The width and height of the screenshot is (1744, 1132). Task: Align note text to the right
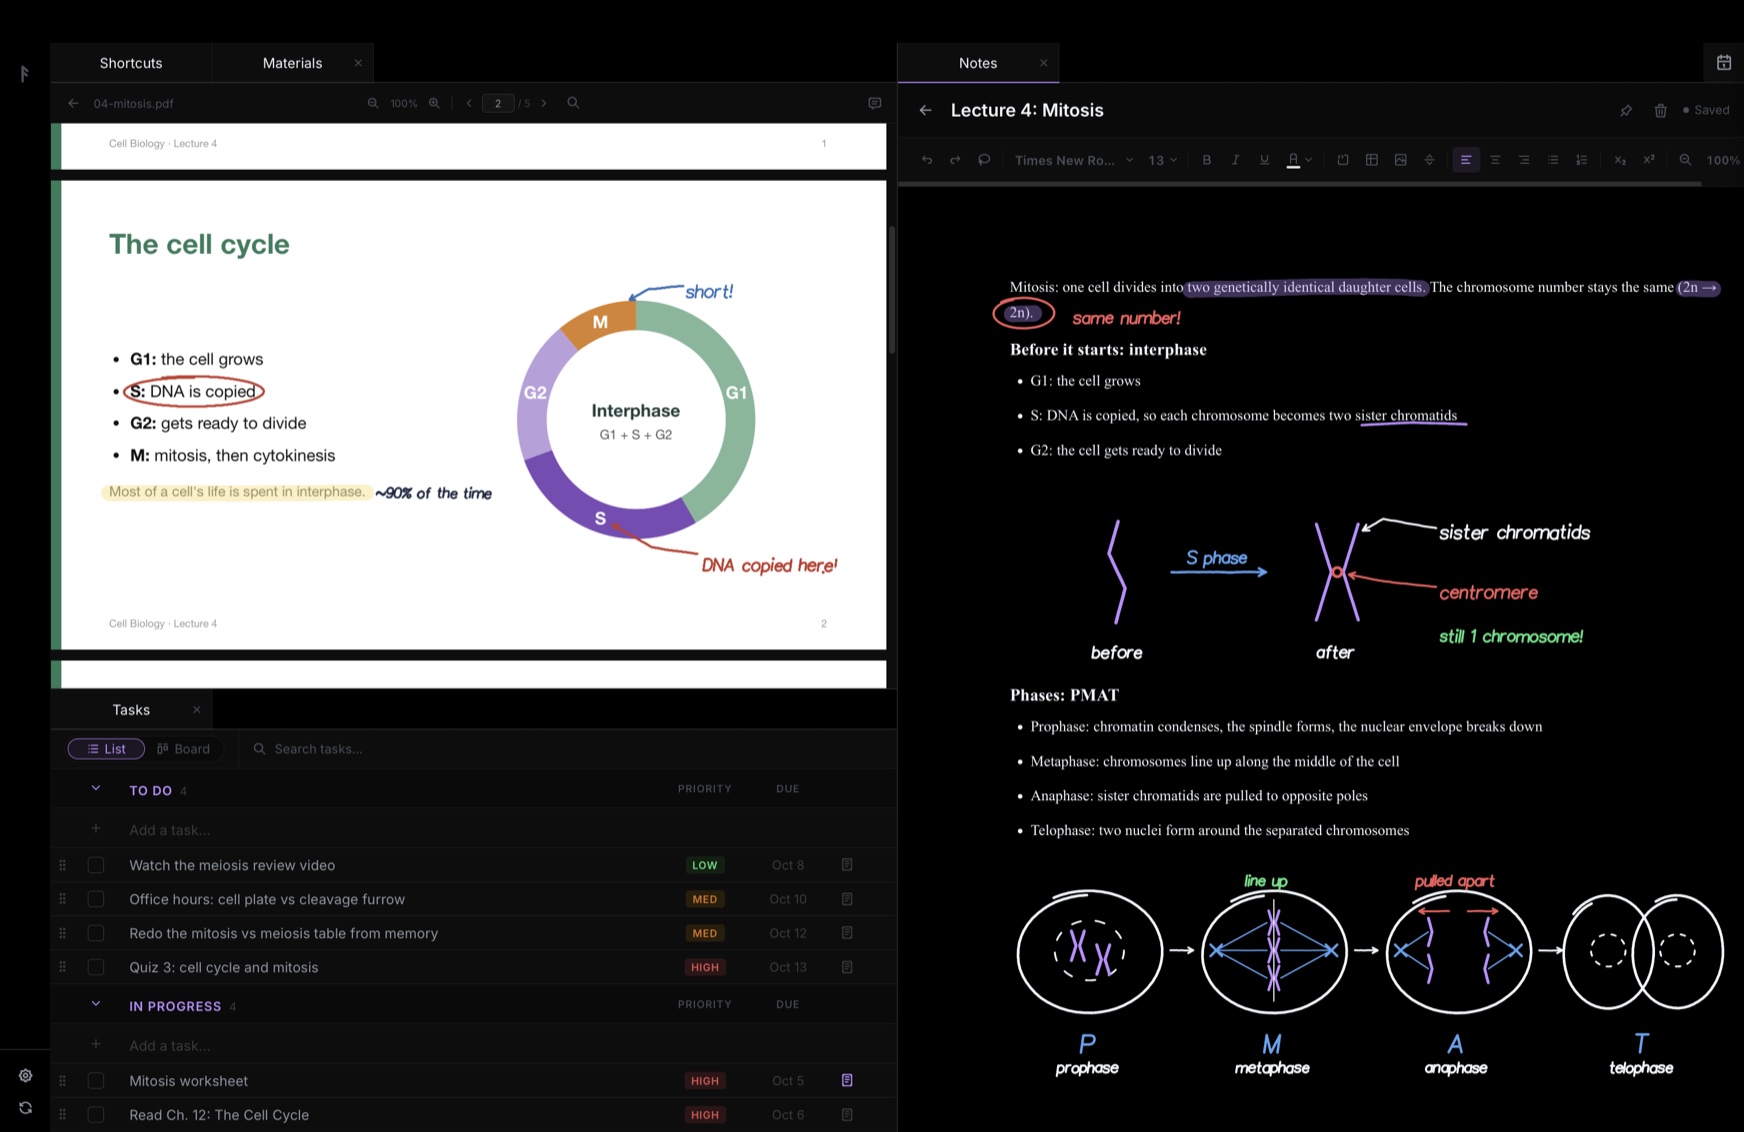[x=1524, y=160]
